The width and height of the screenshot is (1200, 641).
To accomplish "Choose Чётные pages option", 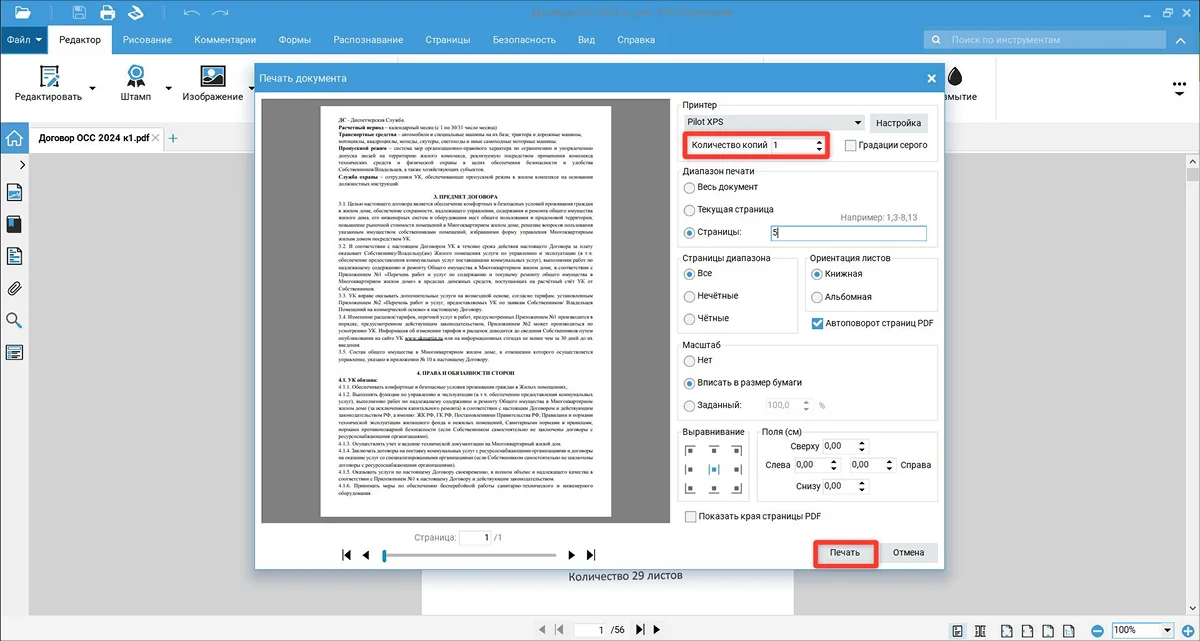I will point(689,319).
